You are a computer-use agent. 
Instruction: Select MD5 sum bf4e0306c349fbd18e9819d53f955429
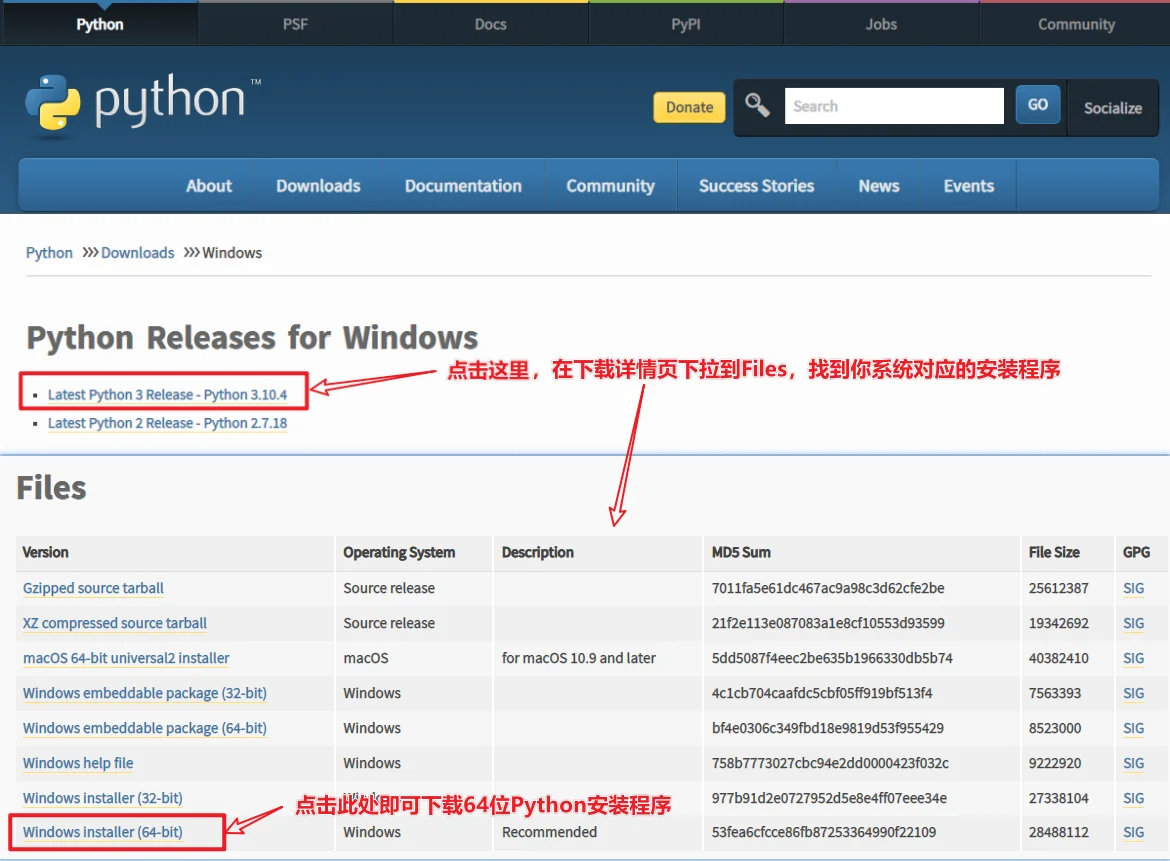828,728
